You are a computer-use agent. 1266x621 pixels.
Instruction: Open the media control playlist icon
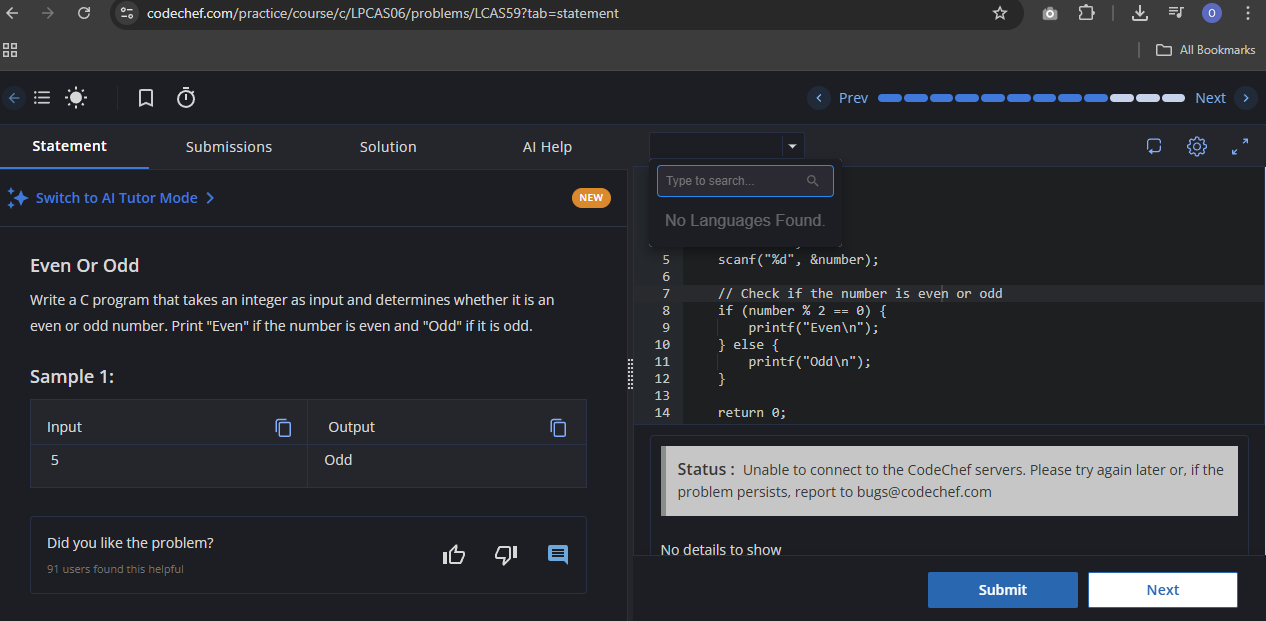(x=1175, y=13)
